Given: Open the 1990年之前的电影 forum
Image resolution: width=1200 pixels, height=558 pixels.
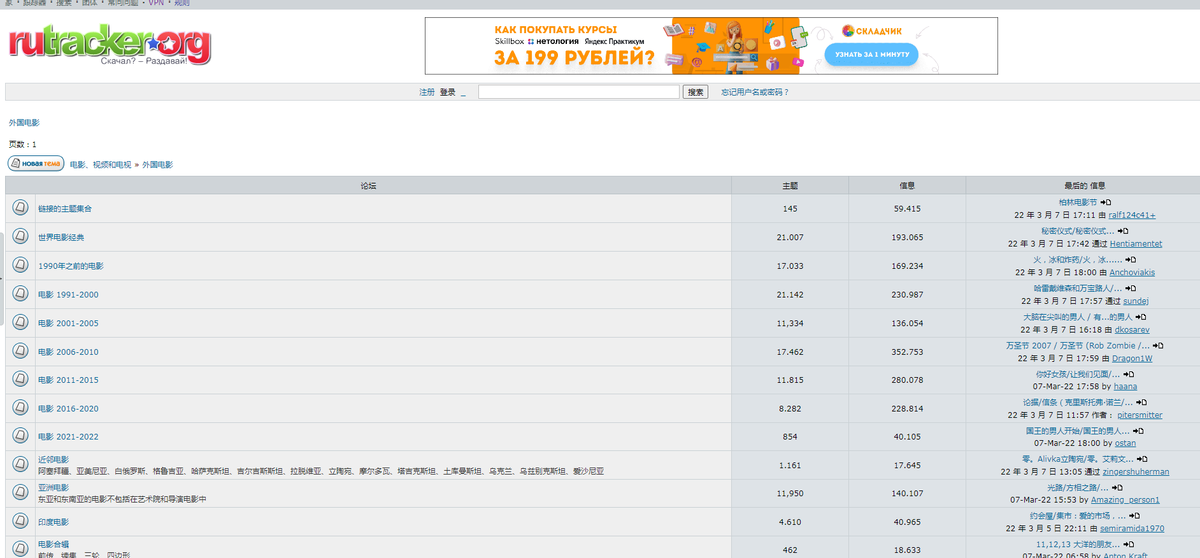Looking at the screenshot, I should (70, 266).
